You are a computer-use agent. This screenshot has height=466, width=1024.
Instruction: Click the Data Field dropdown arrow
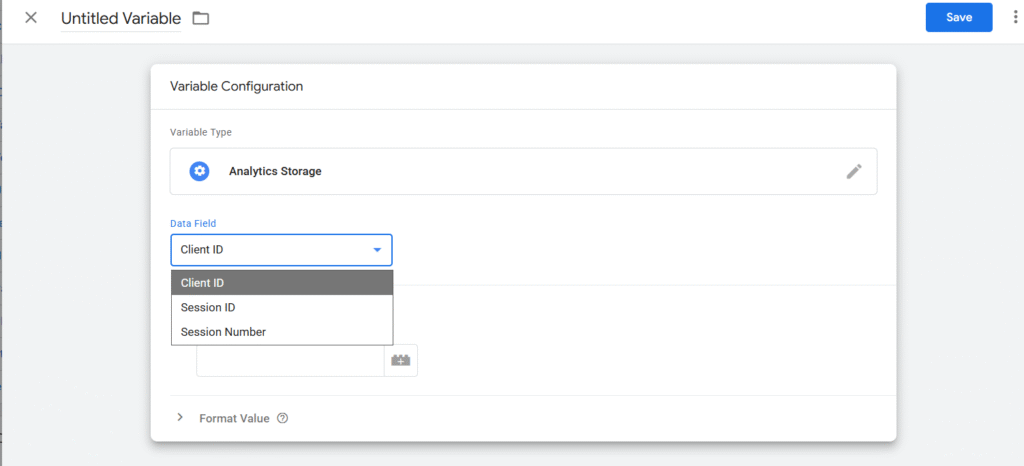[377, 250]
